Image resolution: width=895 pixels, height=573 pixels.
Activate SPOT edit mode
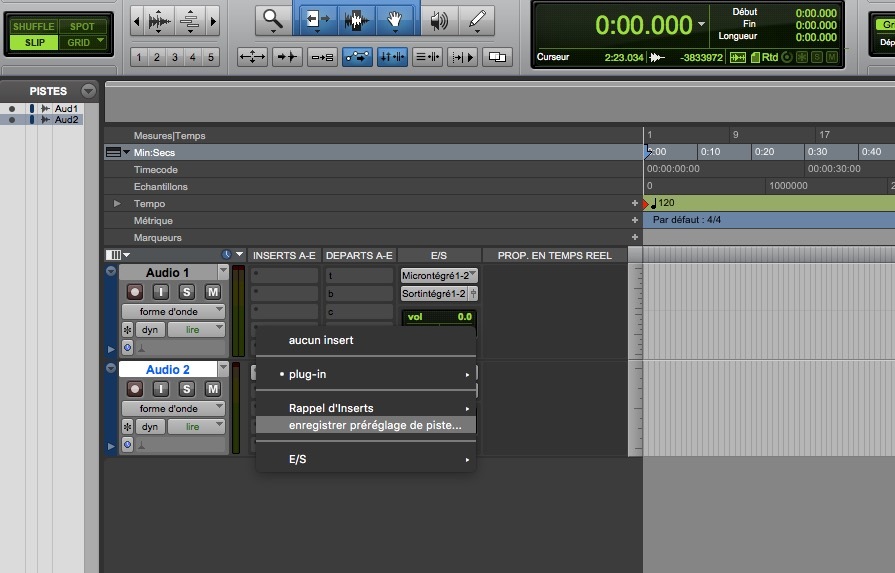(83, 26)
